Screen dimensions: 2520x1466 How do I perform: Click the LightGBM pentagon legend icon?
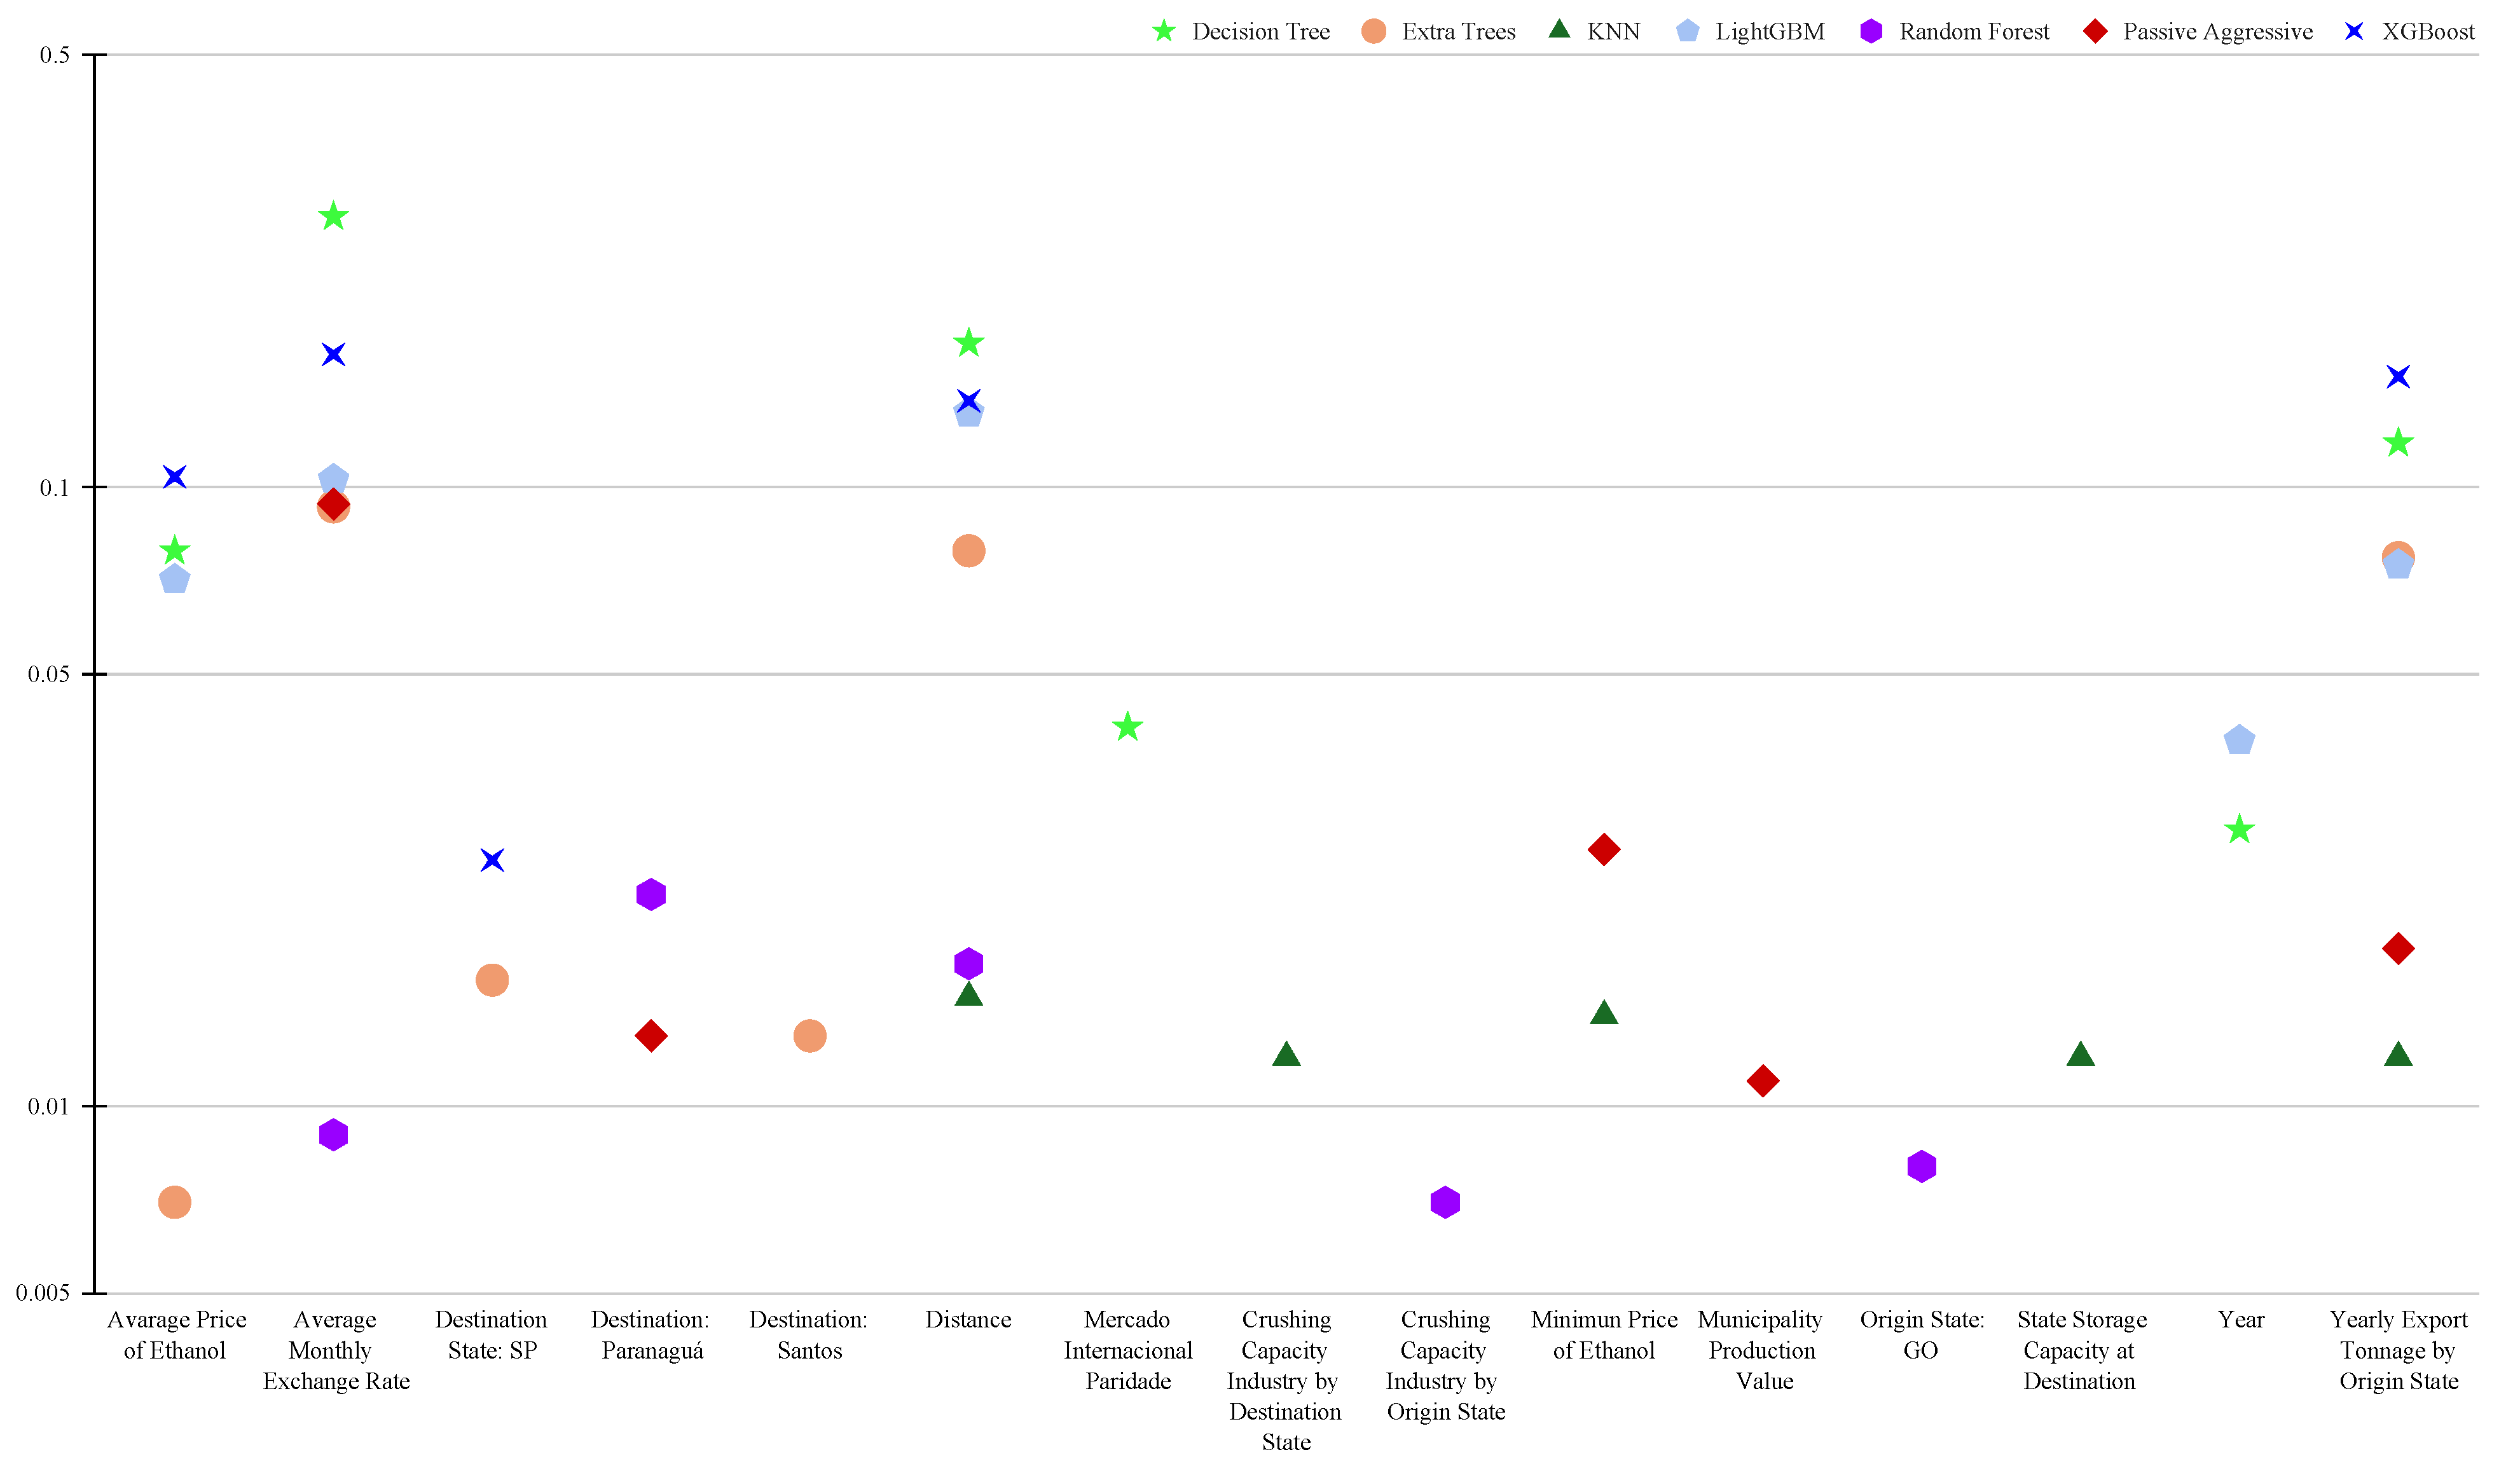click(1688, 32)
